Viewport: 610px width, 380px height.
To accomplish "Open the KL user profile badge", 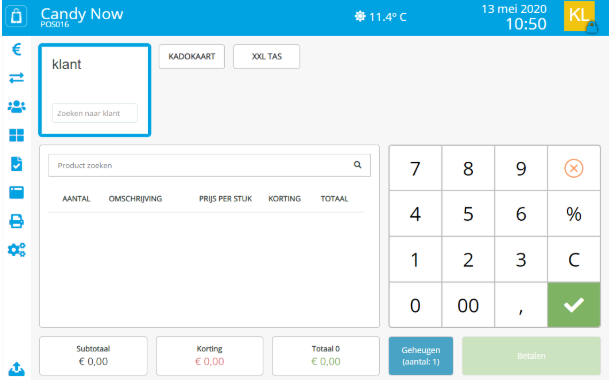I will 580,16.
